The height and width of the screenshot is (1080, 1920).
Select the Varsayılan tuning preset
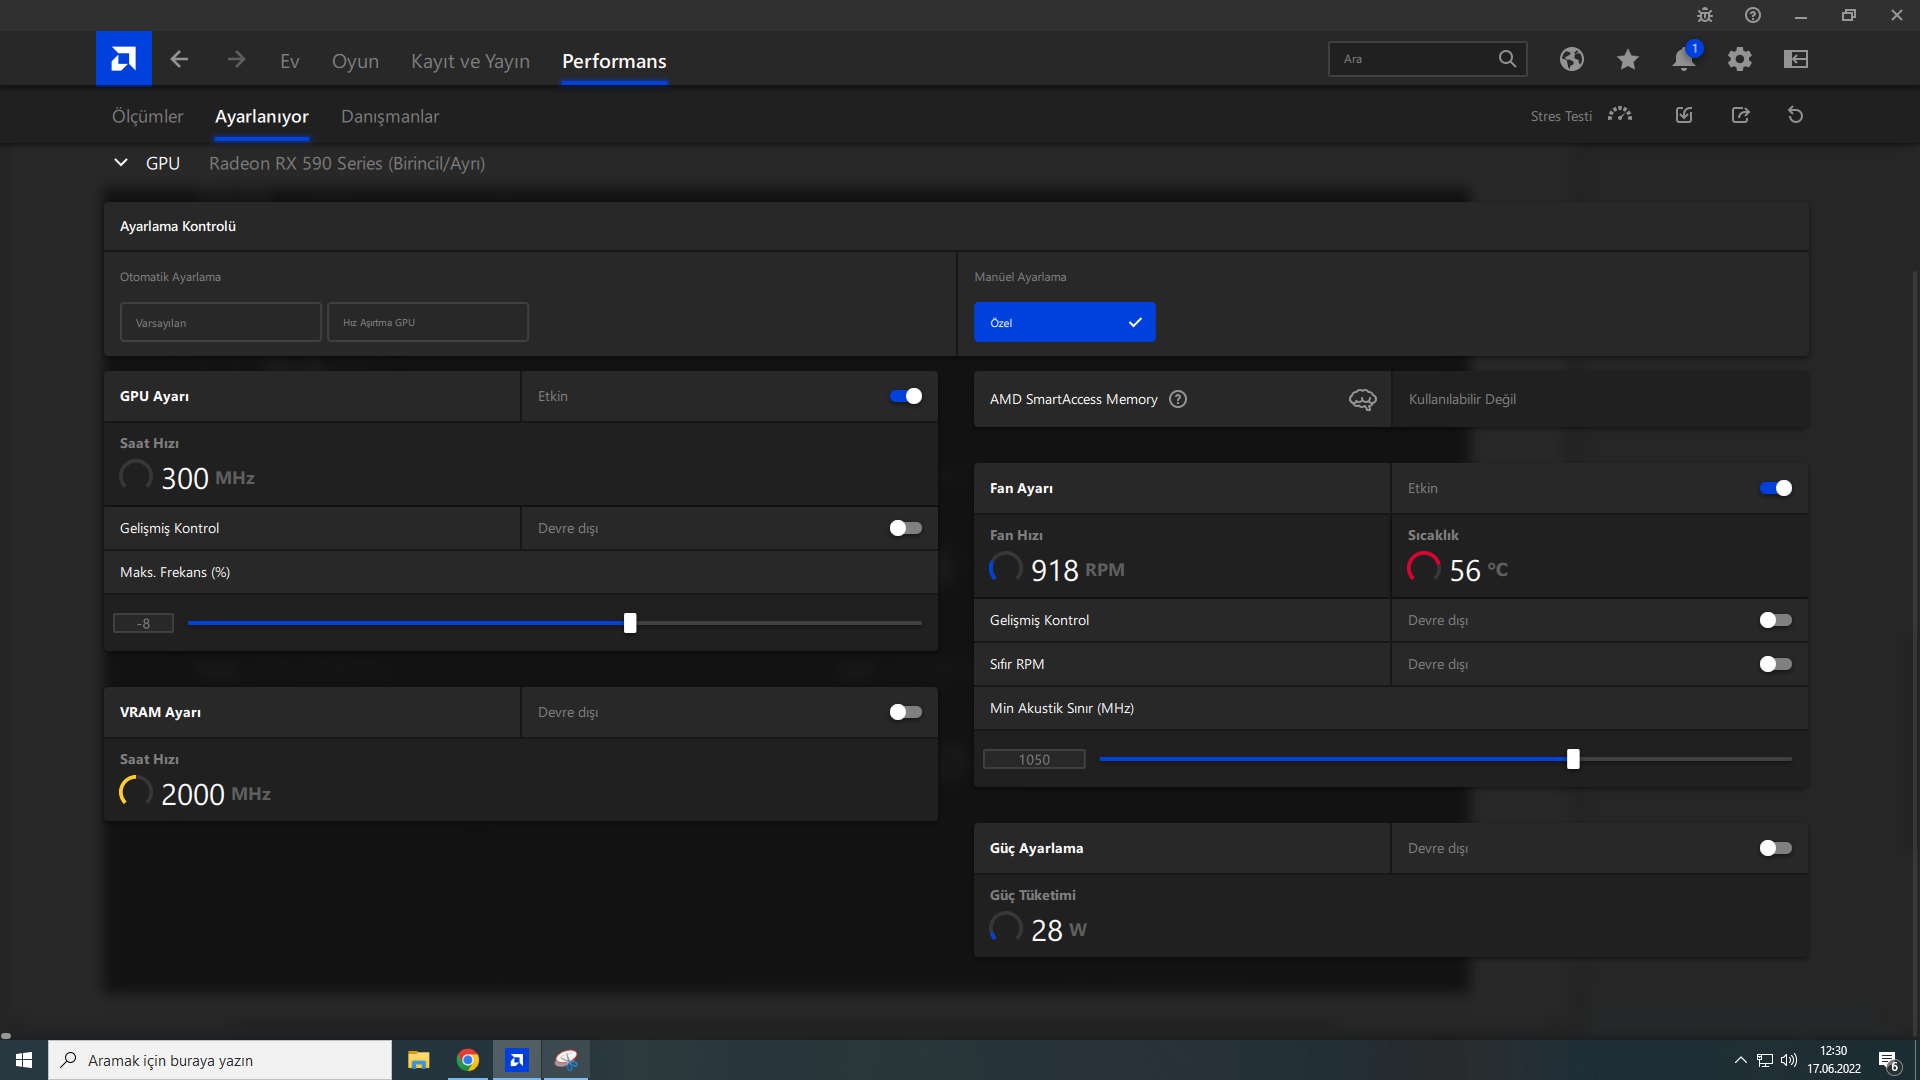click(x=220, y=323)
